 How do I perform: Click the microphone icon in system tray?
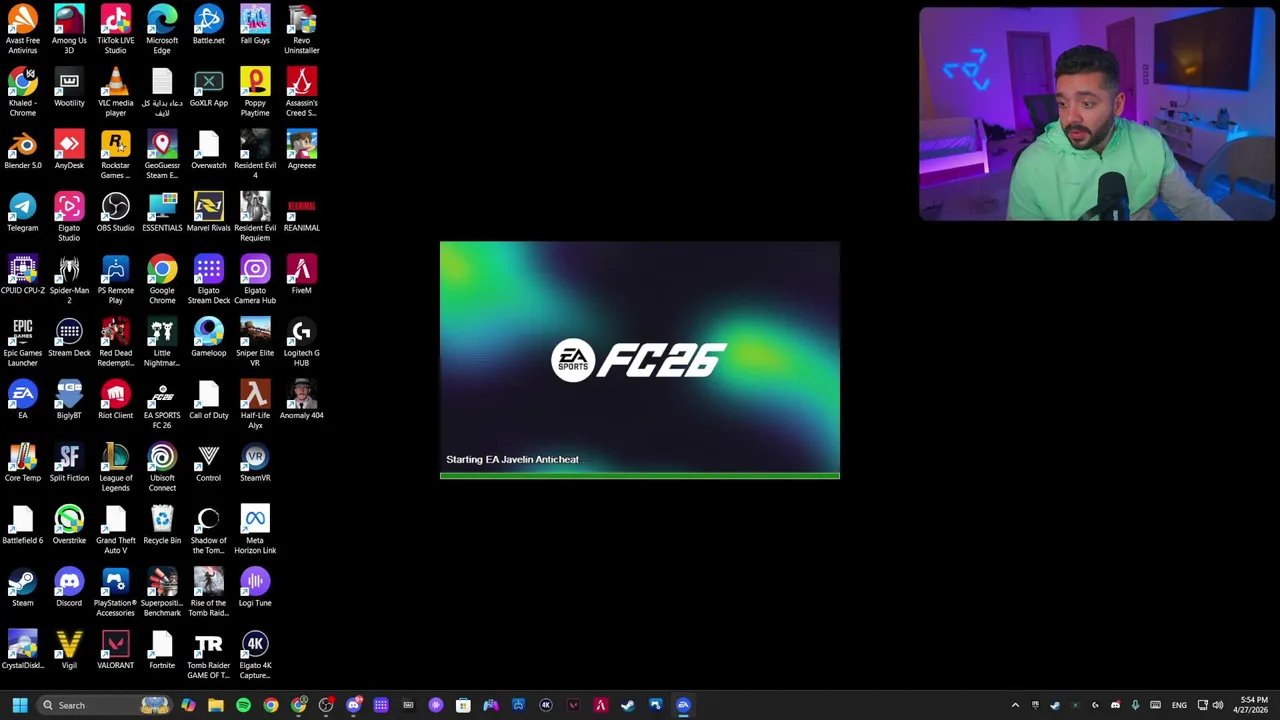1135,705
